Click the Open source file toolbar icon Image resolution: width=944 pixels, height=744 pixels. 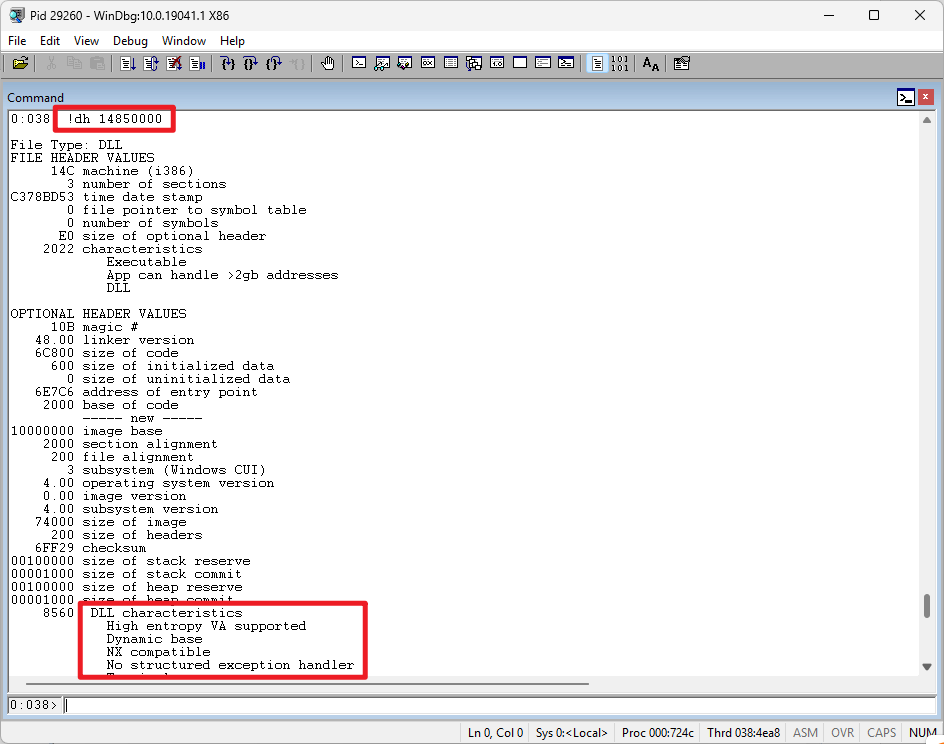click(x=20, y=63)
